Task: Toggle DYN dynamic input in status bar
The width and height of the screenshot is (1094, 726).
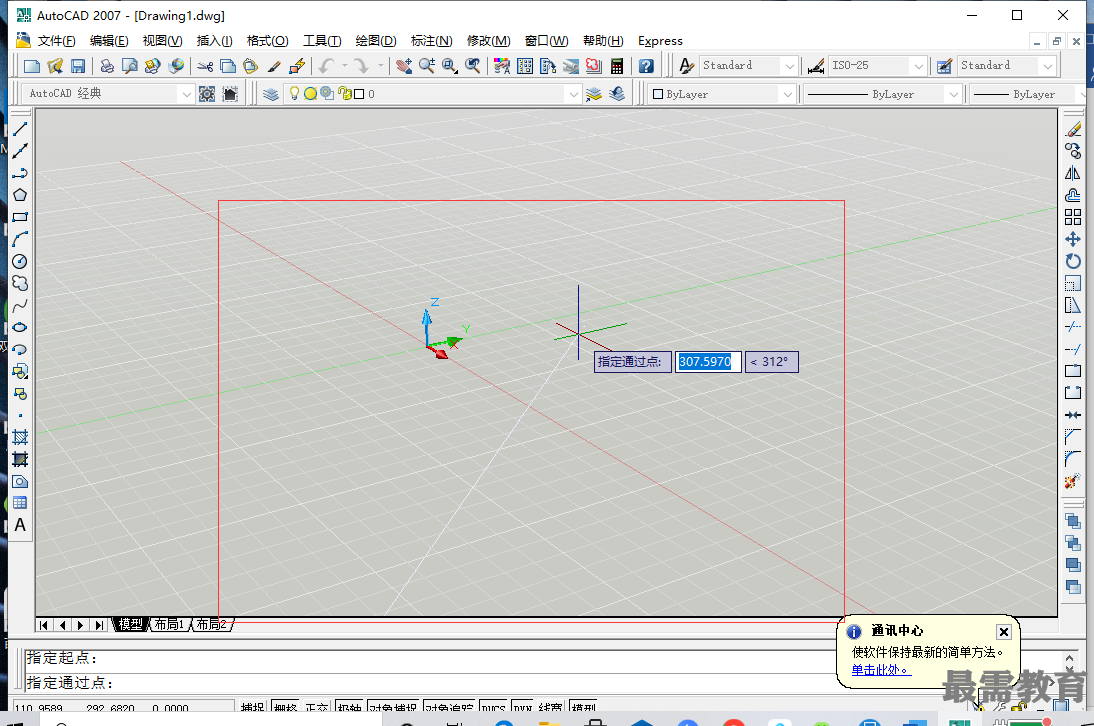Action: [x=523, y=706]
